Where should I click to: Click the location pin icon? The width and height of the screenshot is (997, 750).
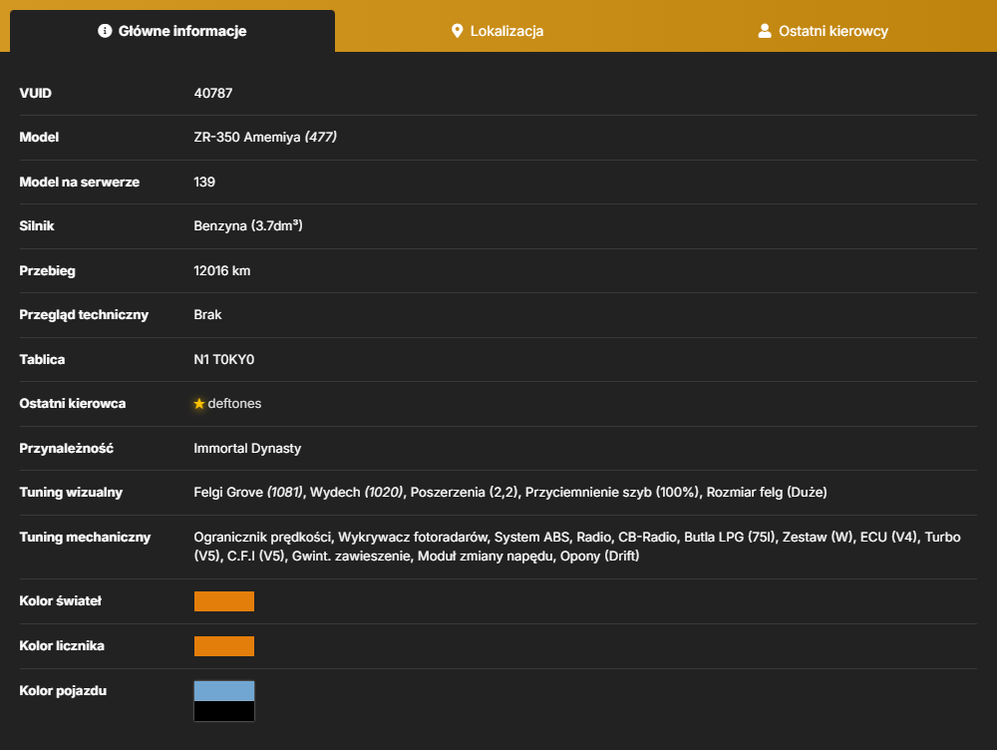pyautogui.click(x=457, y=31)
